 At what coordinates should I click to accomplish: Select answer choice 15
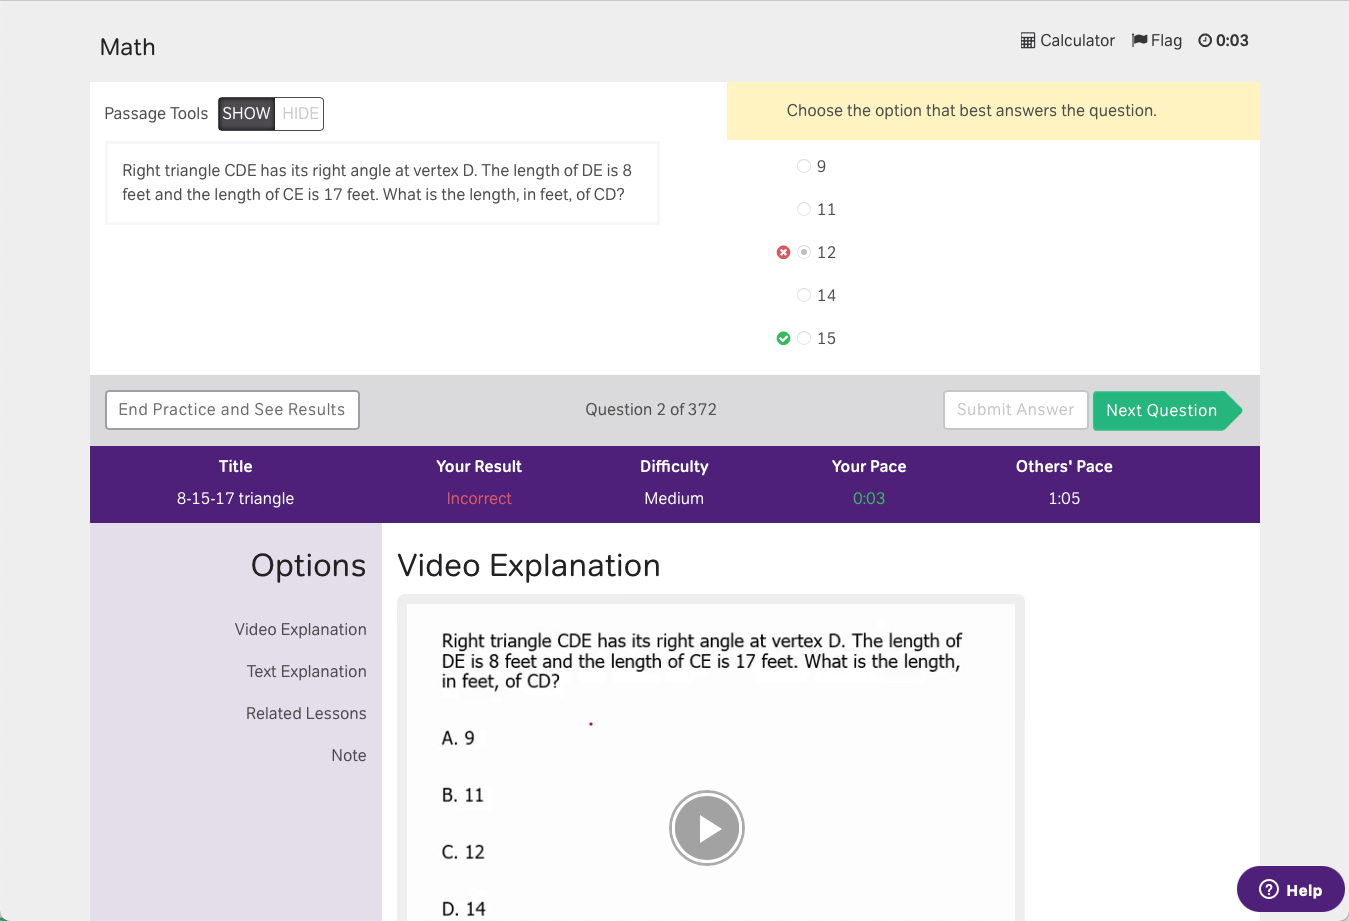coord(804,338)
